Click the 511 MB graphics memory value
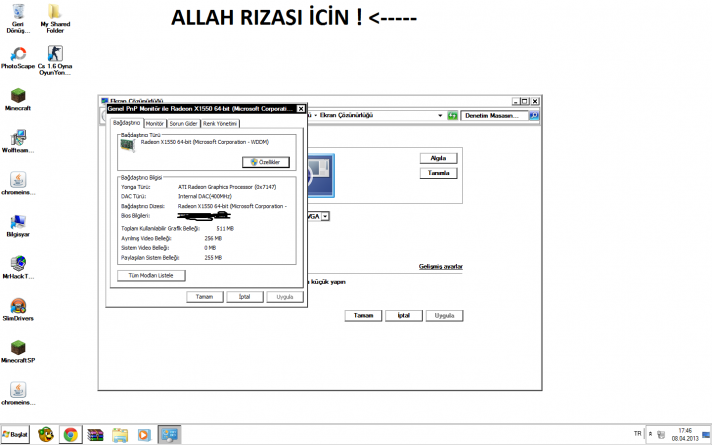The width and height of the screenshot is (712, 445). pos(225,229)
